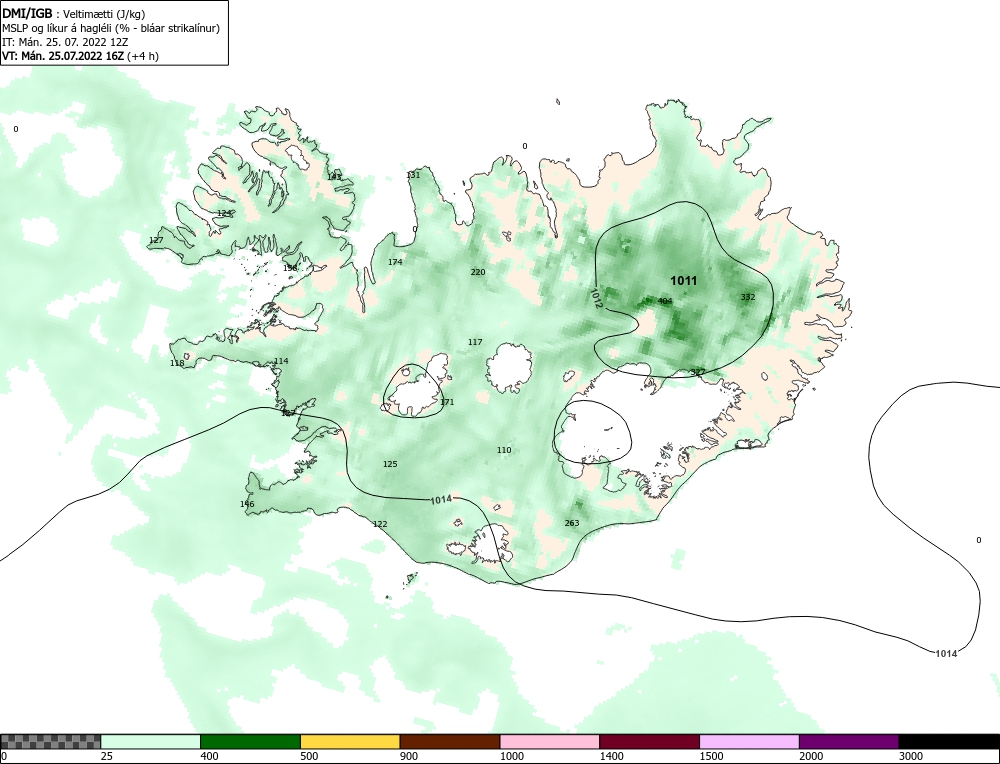1000x764 pixels.
Task: Click the 146 value on the Reykjanes peninsula
Action: [x=247, y=504]
